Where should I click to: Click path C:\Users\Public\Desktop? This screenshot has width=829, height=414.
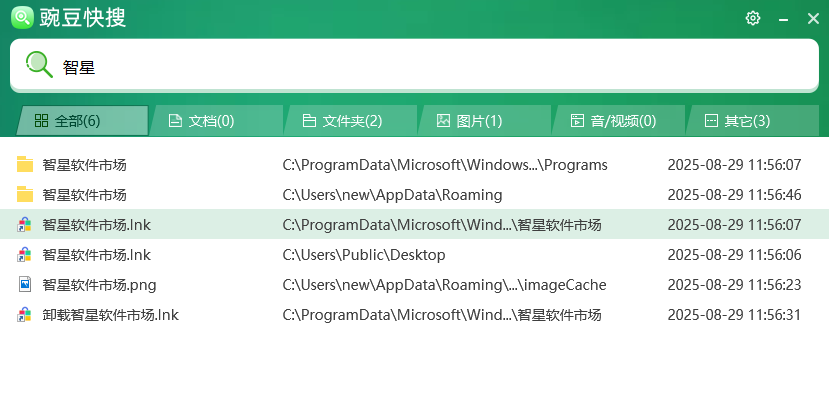tap(364, 255)
